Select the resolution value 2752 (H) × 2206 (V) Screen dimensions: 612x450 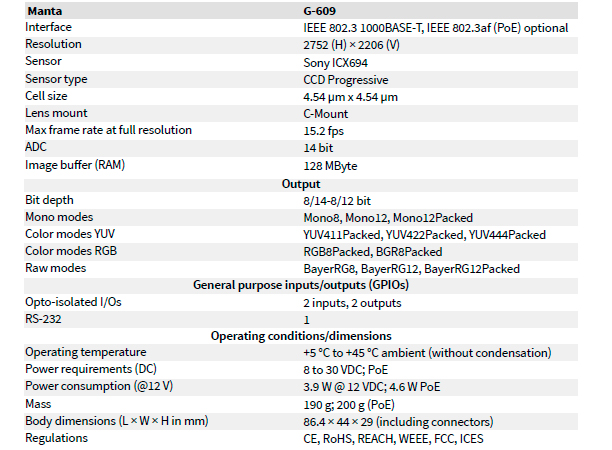coord(351,45)
